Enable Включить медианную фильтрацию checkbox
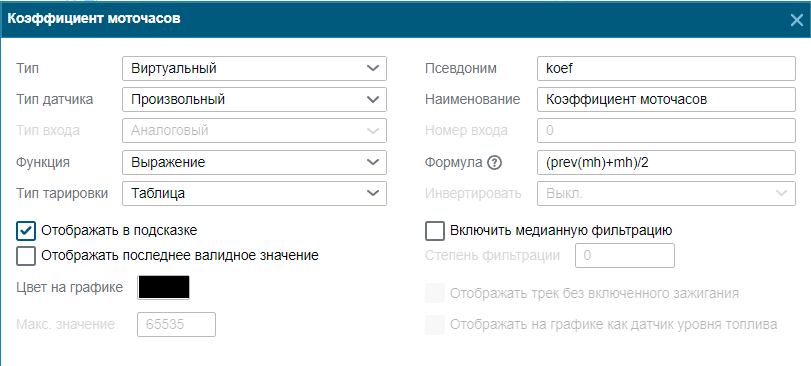 pyautogui.click(x=434, y=231)
